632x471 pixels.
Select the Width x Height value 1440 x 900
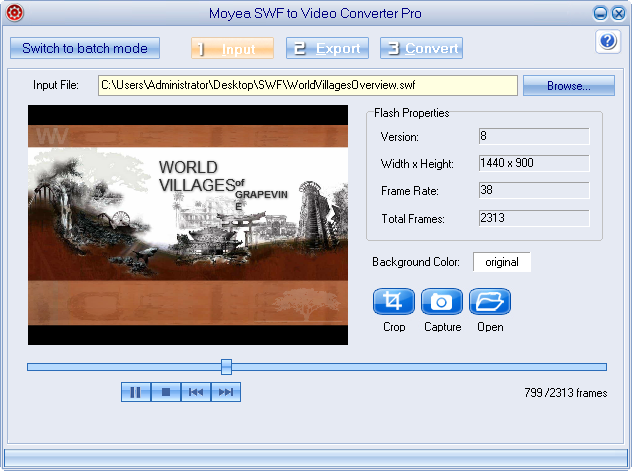[x=534, y=163]
